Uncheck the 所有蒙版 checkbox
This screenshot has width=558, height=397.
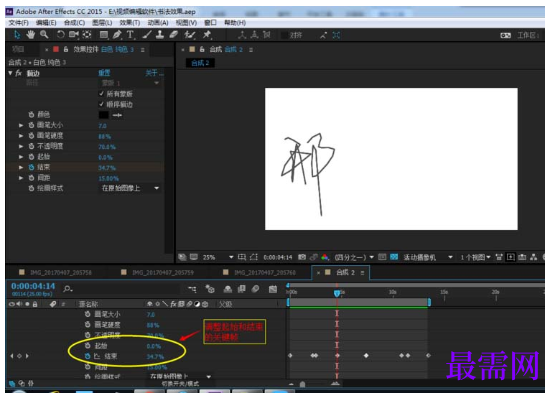pyautogui.click(x=101, y=94)
